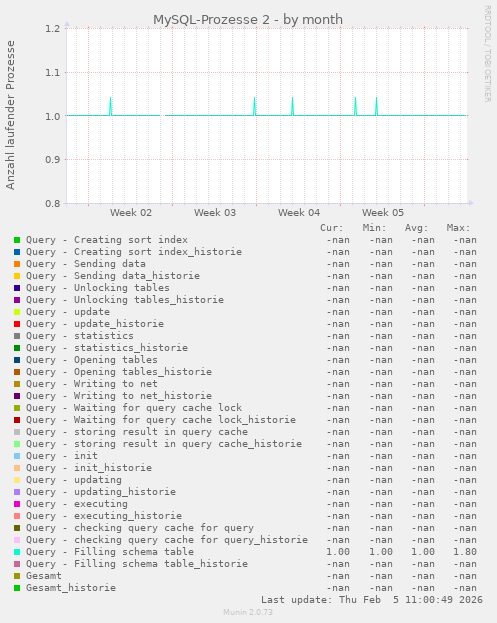
Task: Click the label Waiting for query cache lock
Action: coord(158,408)
